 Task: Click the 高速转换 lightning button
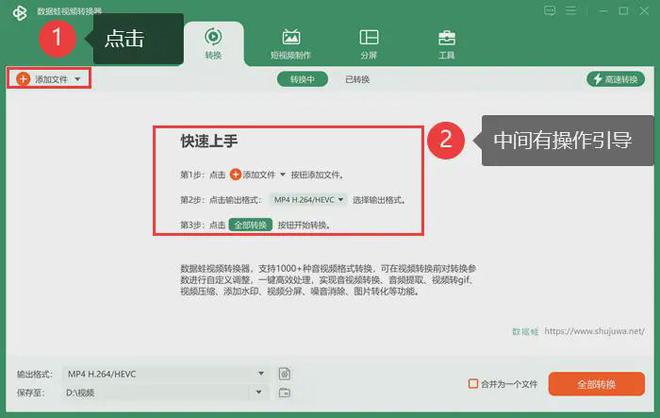point(615,79)
